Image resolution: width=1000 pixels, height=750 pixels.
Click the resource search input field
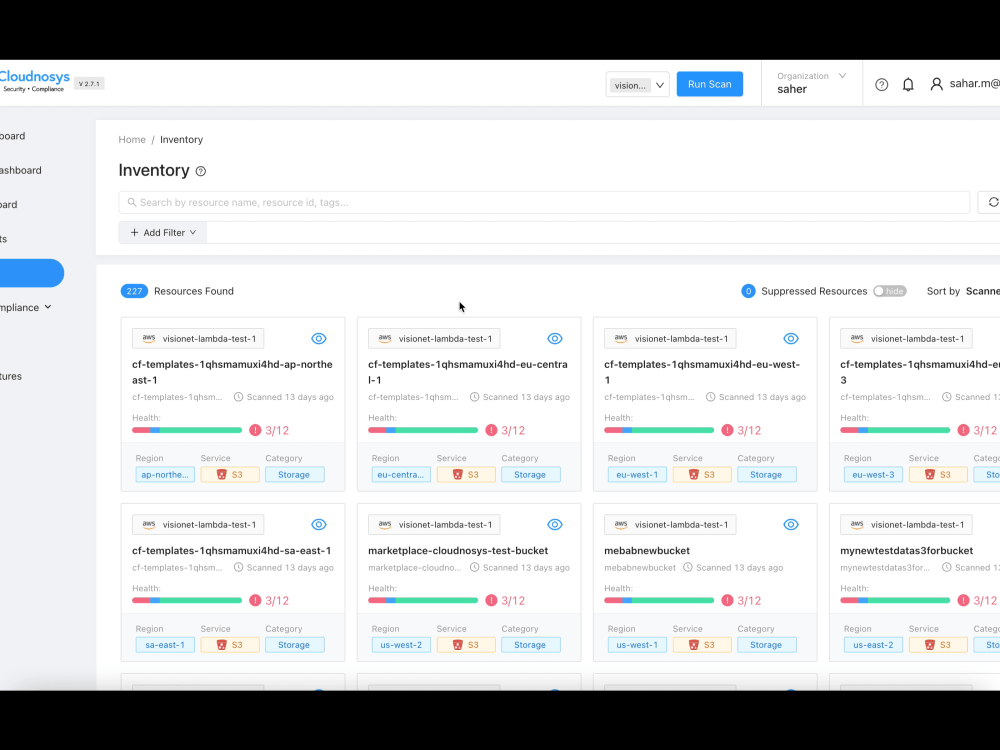click(400, 202)
